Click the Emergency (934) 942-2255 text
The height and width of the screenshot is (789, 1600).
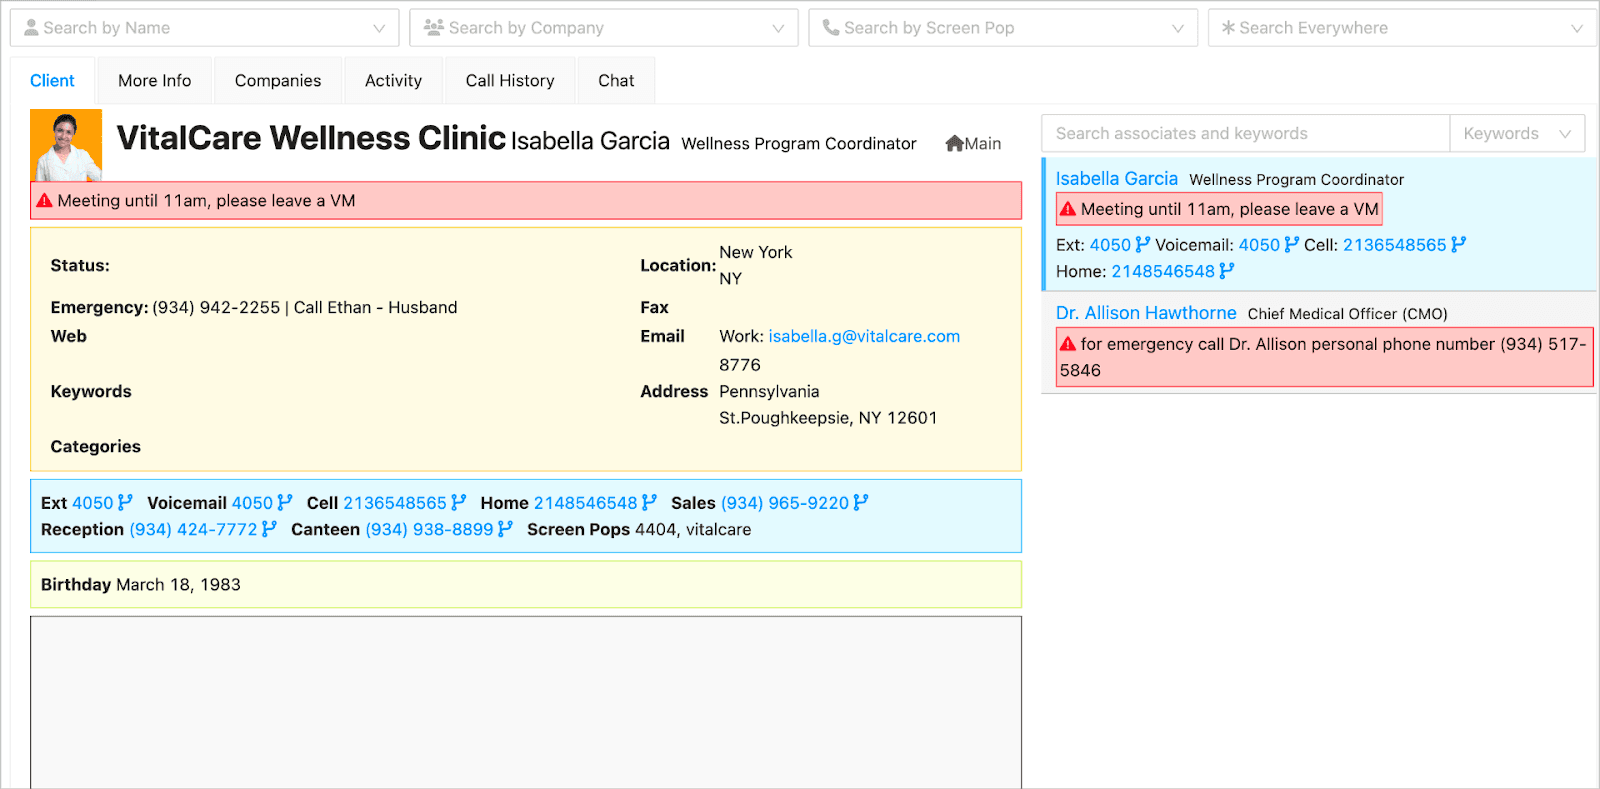pyautogui.click(x=254, y=308)
